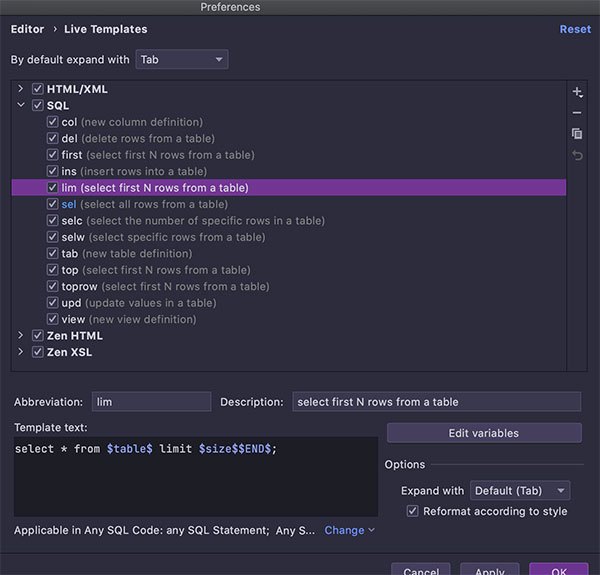This screenshot has width=600, height=575.
Task: Select the Zen HTML group row
Action: [289, 336]
